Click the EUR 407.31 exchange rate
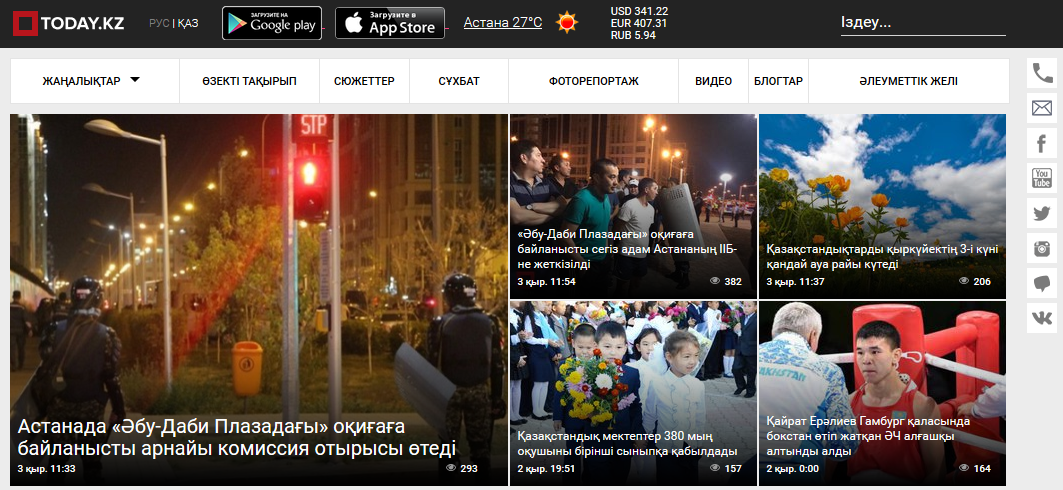Screen dimensions: 1063x490 pos(639,23)
